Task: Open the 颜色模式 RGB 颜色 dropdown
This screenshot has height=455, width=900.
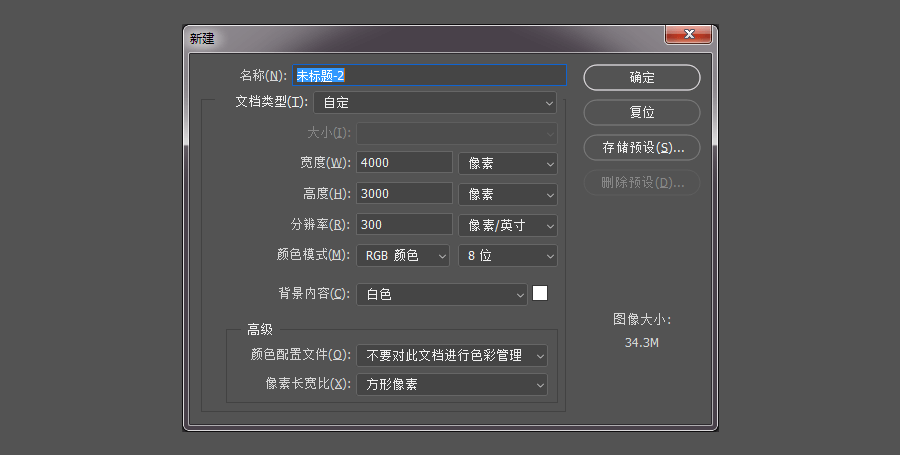Action: pyautogui.click(x=404, y=256)
